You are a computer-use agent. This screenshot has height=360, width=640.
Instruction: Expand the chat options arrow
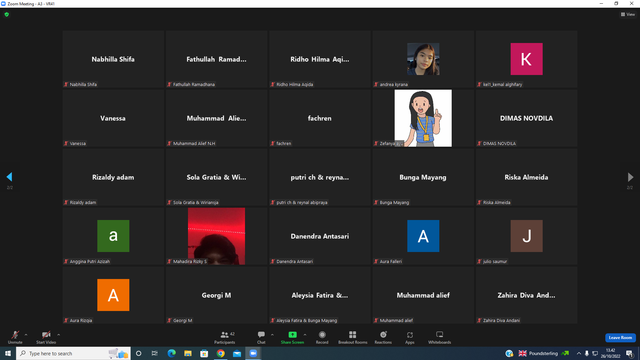click(272, 335)
